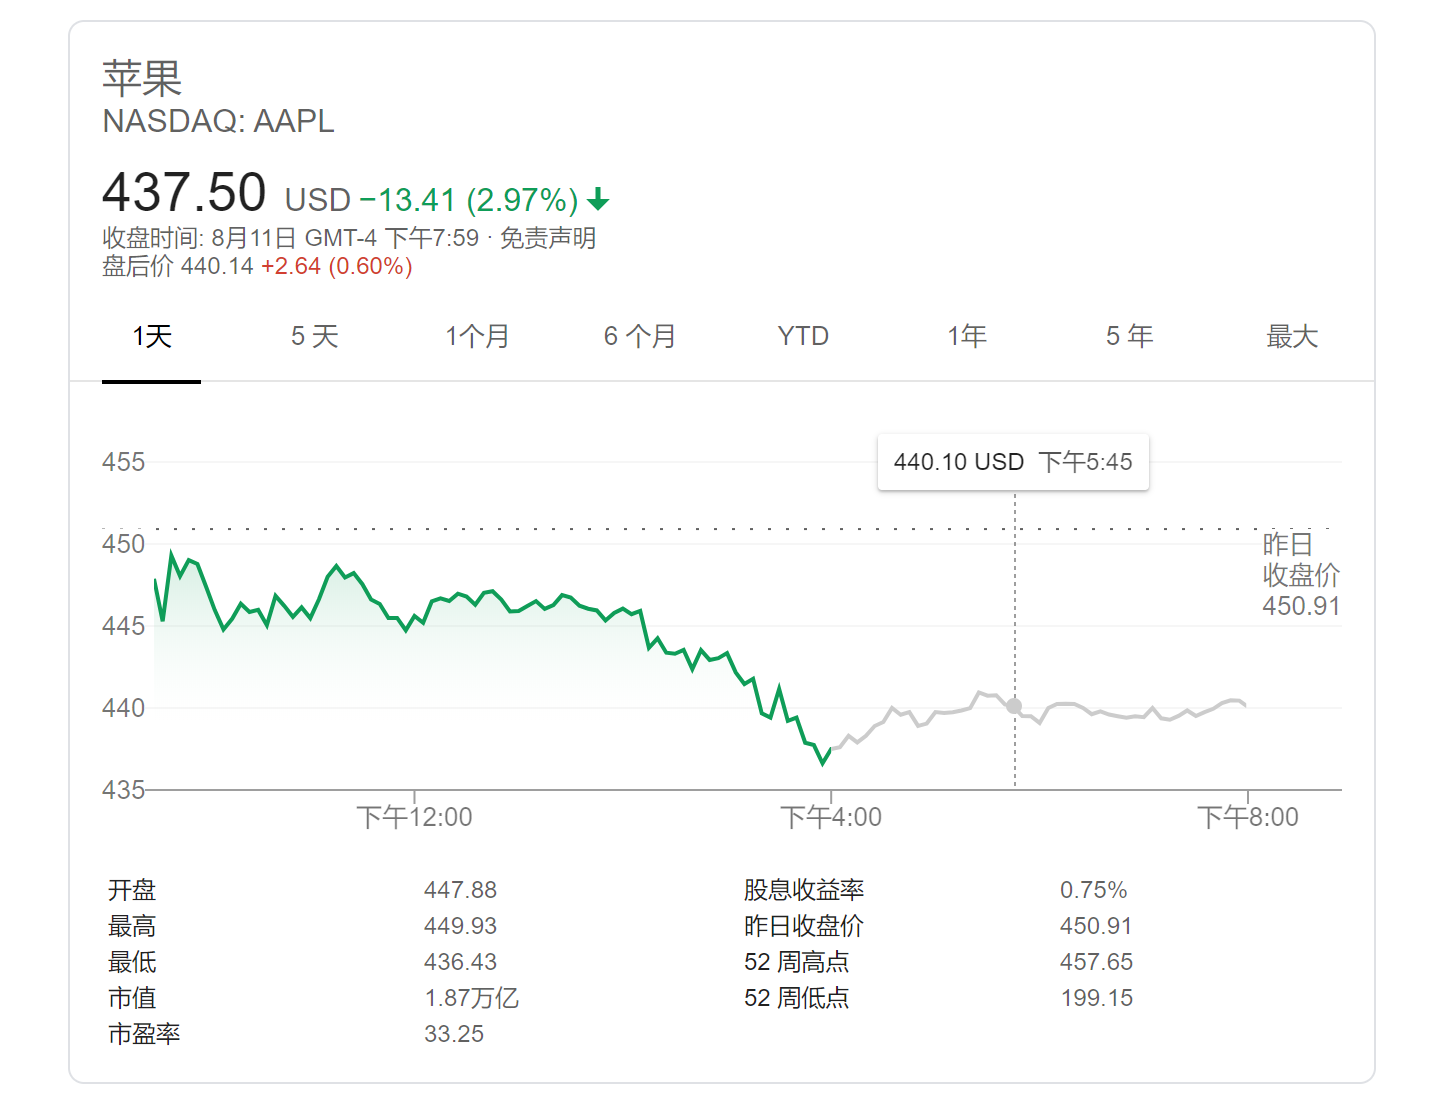Click the 昨日收盘价 450.91 chart label
This screenshot has width=1444, height=1108.
(1300, 575)
